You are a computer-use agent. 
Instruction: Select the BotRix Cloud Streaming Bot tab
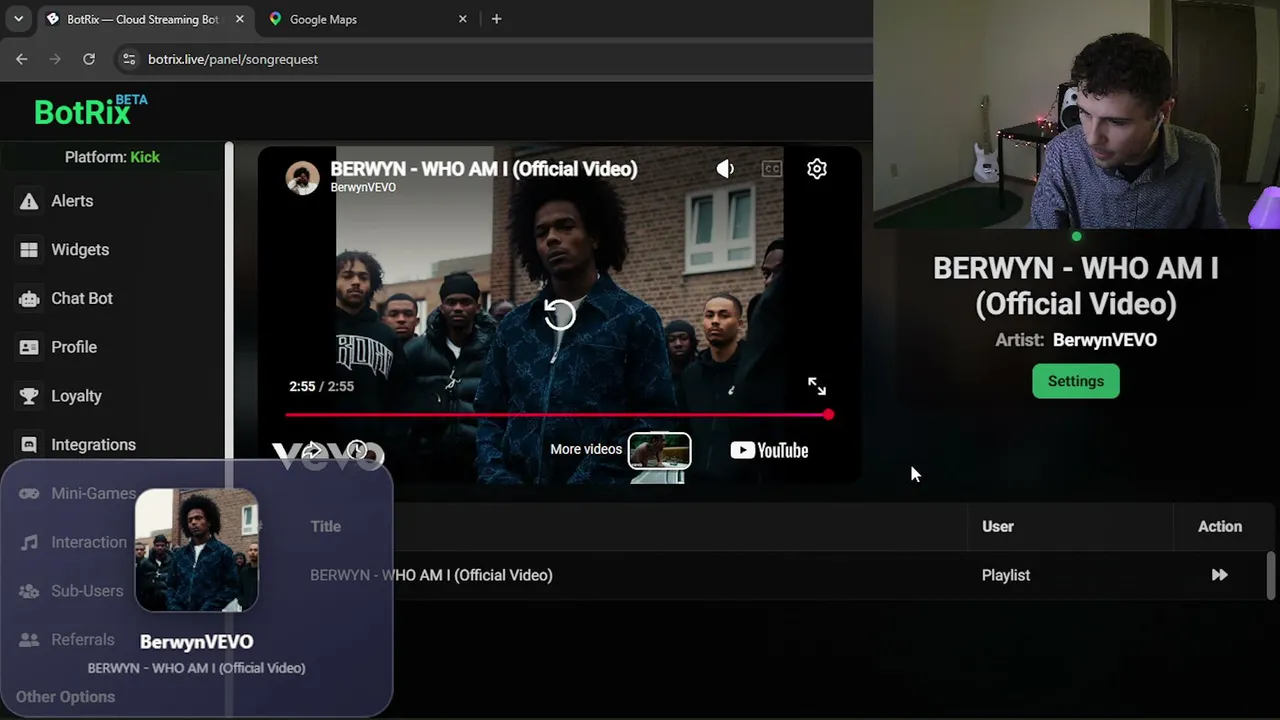[x=140, y=19]
